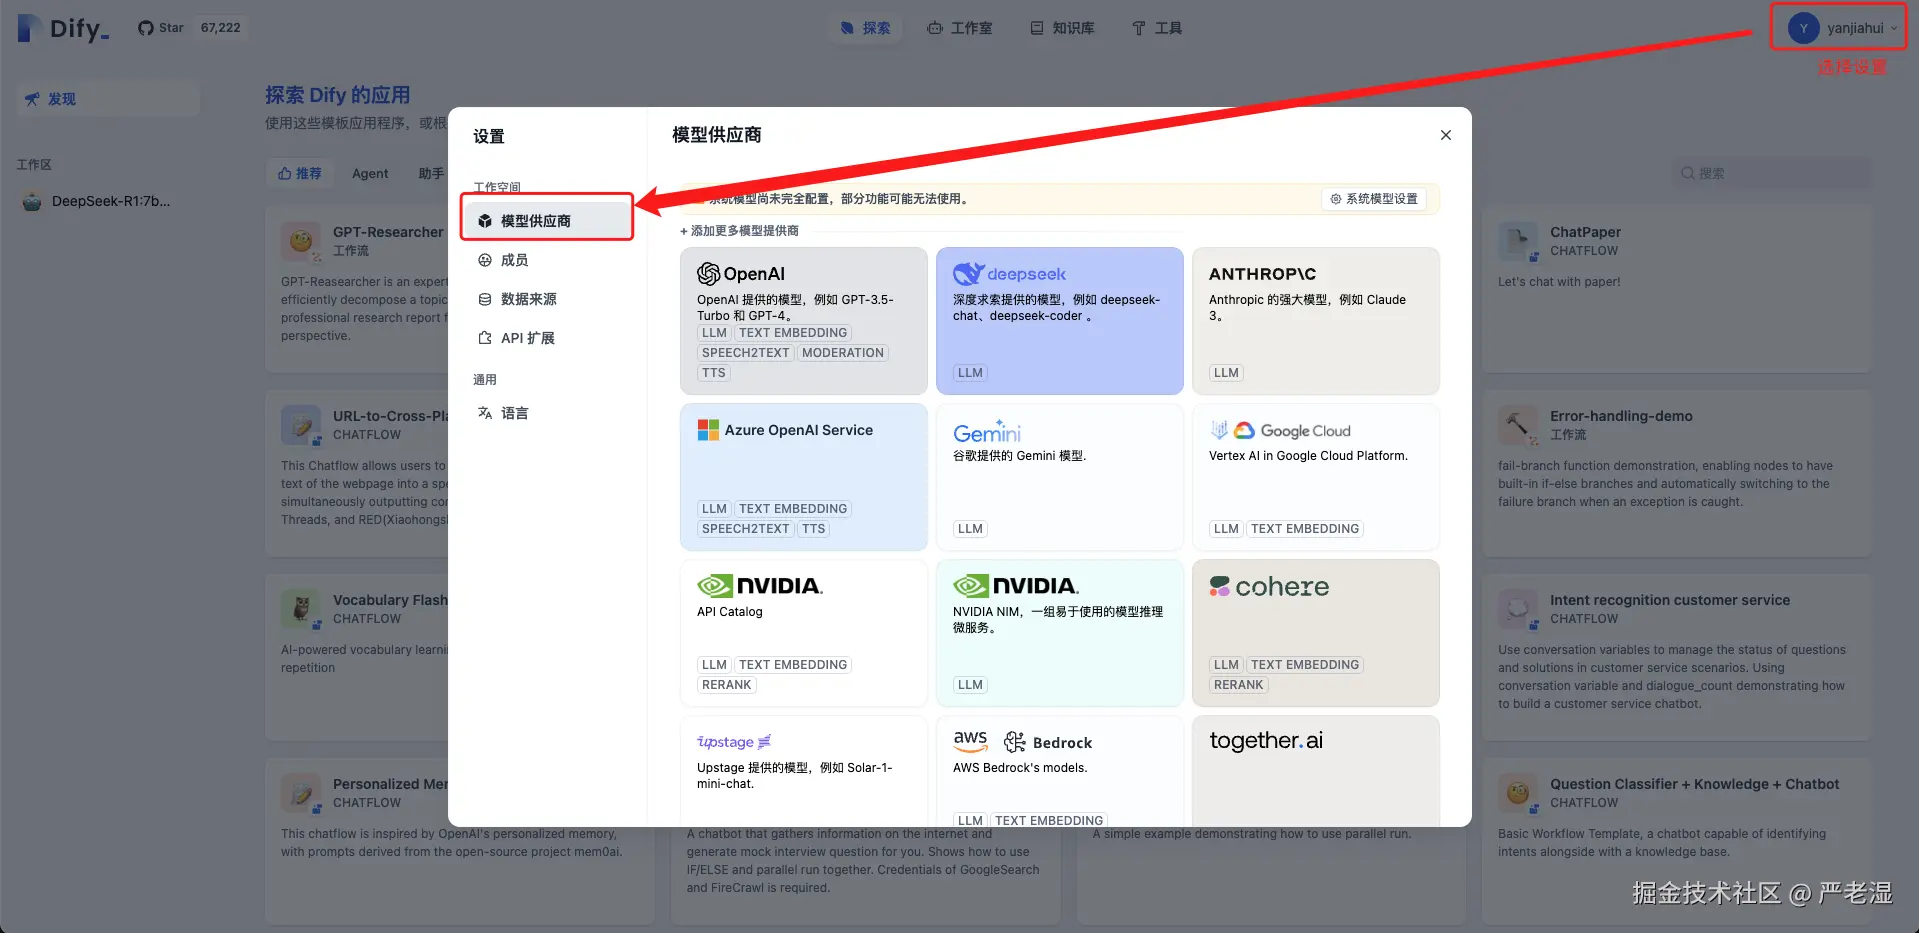Select the Gemini provider card
This screenshot has height=933, width=1919.
(x=1059, y=477)
